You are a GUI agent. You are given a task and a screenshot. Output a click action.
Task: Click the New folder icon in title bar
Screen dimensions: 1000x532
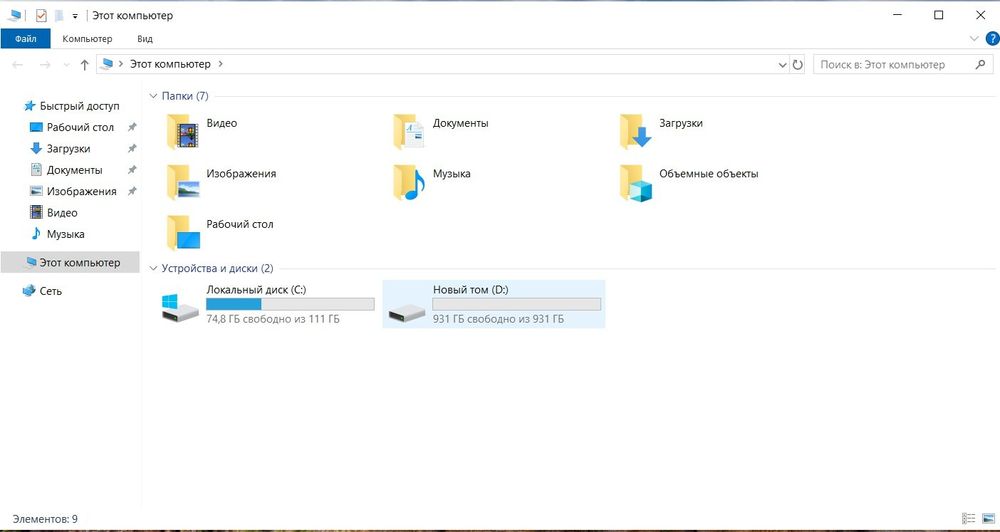[59, 15]
